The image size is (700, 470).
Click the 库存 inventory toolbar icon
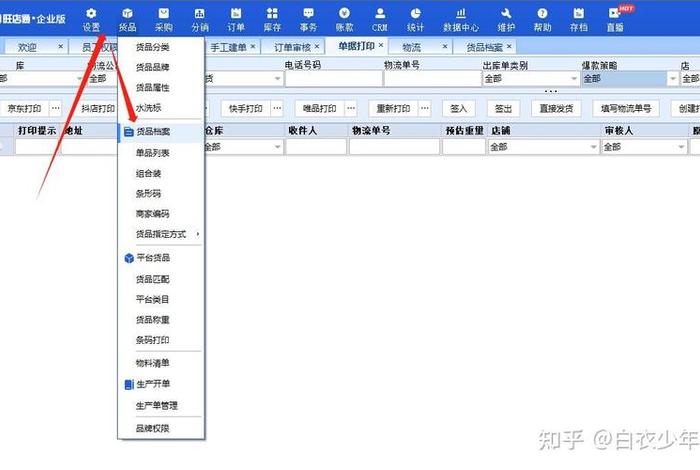point(272,20)
